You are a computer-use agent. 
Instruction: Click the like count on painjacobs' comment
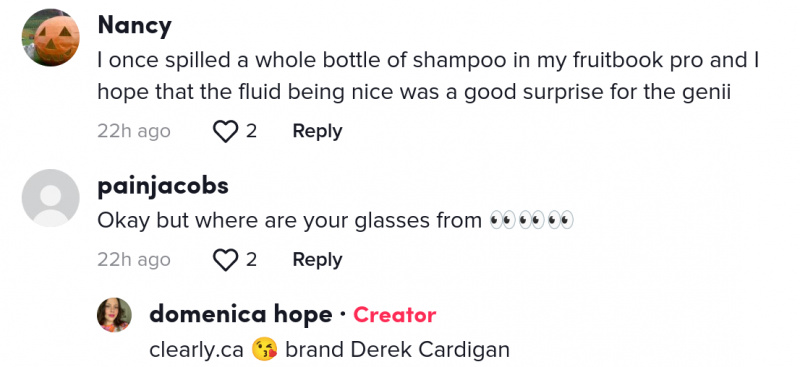251,260
